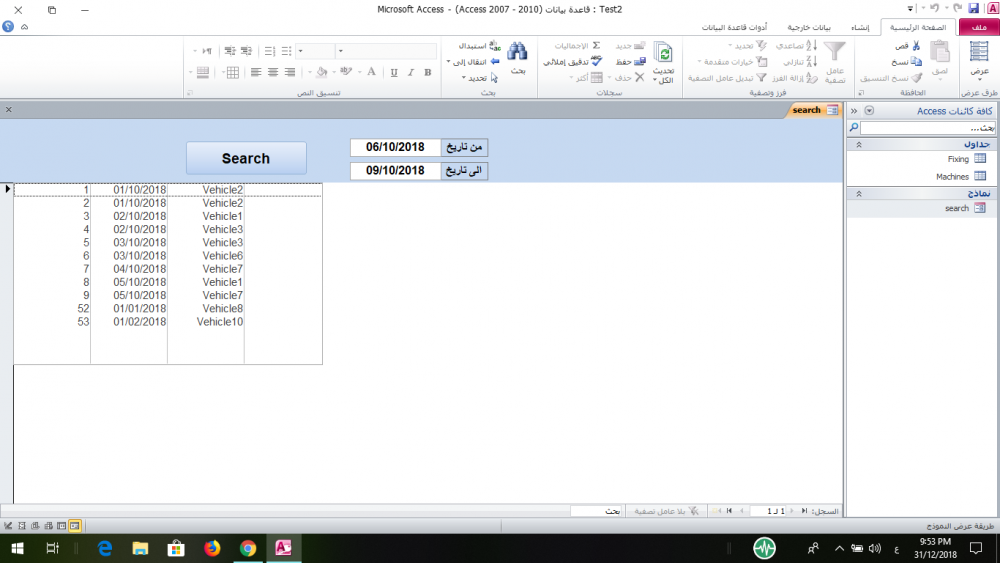
Task: Open the Fixing table in navigation pane
Action: coord(958,159)
